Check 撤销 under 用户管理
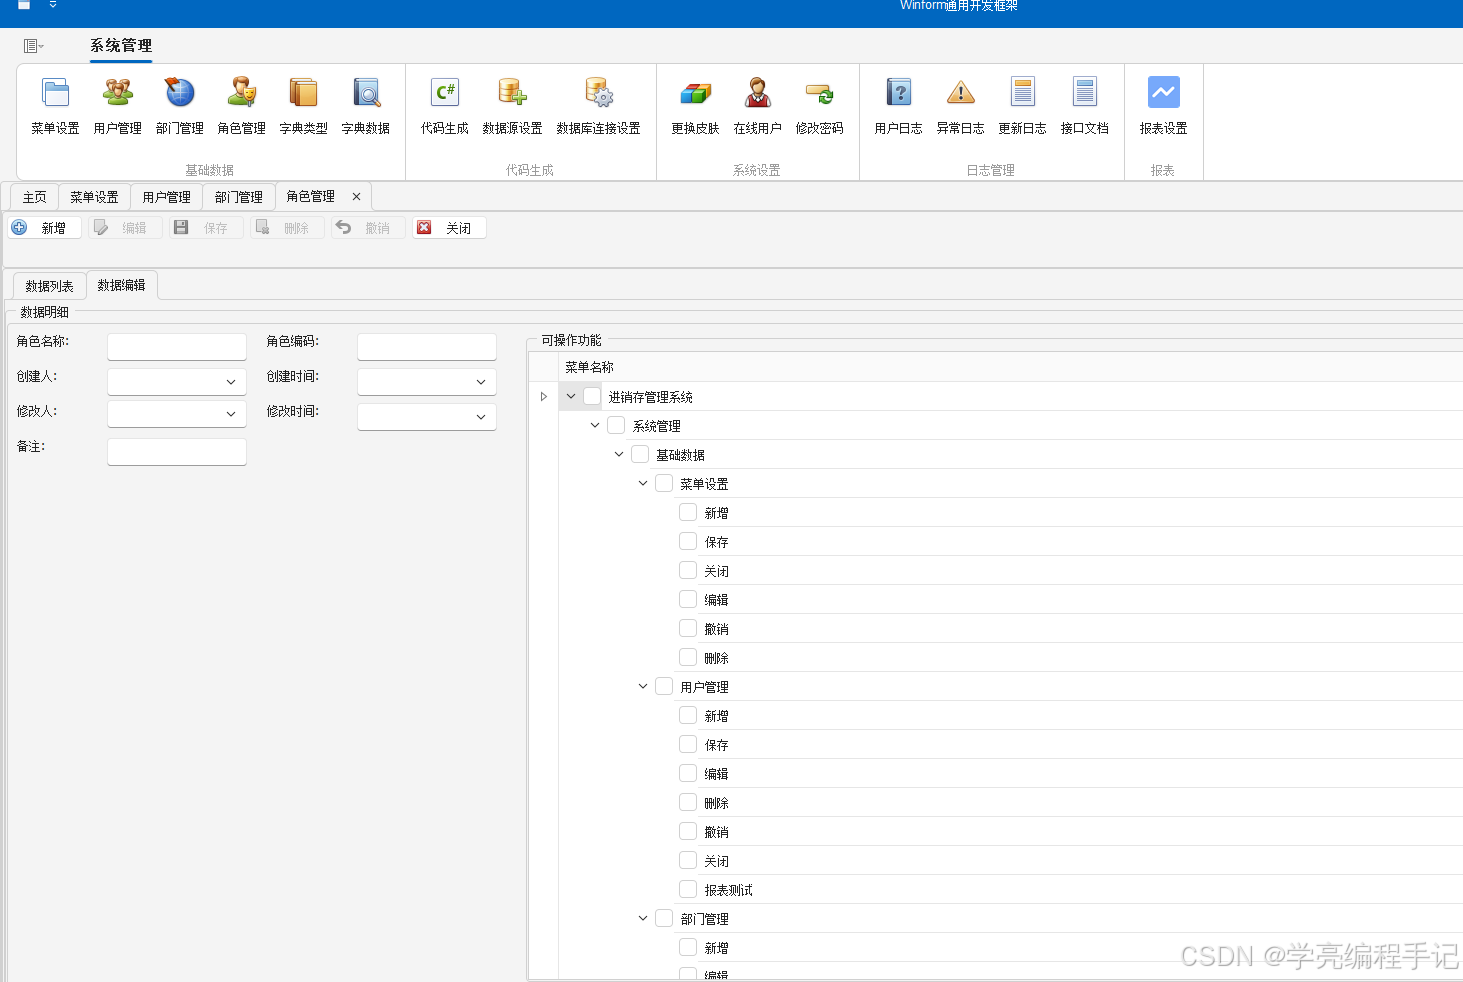Viewport: 1463px width, 982px height. [x=688, y=831]
